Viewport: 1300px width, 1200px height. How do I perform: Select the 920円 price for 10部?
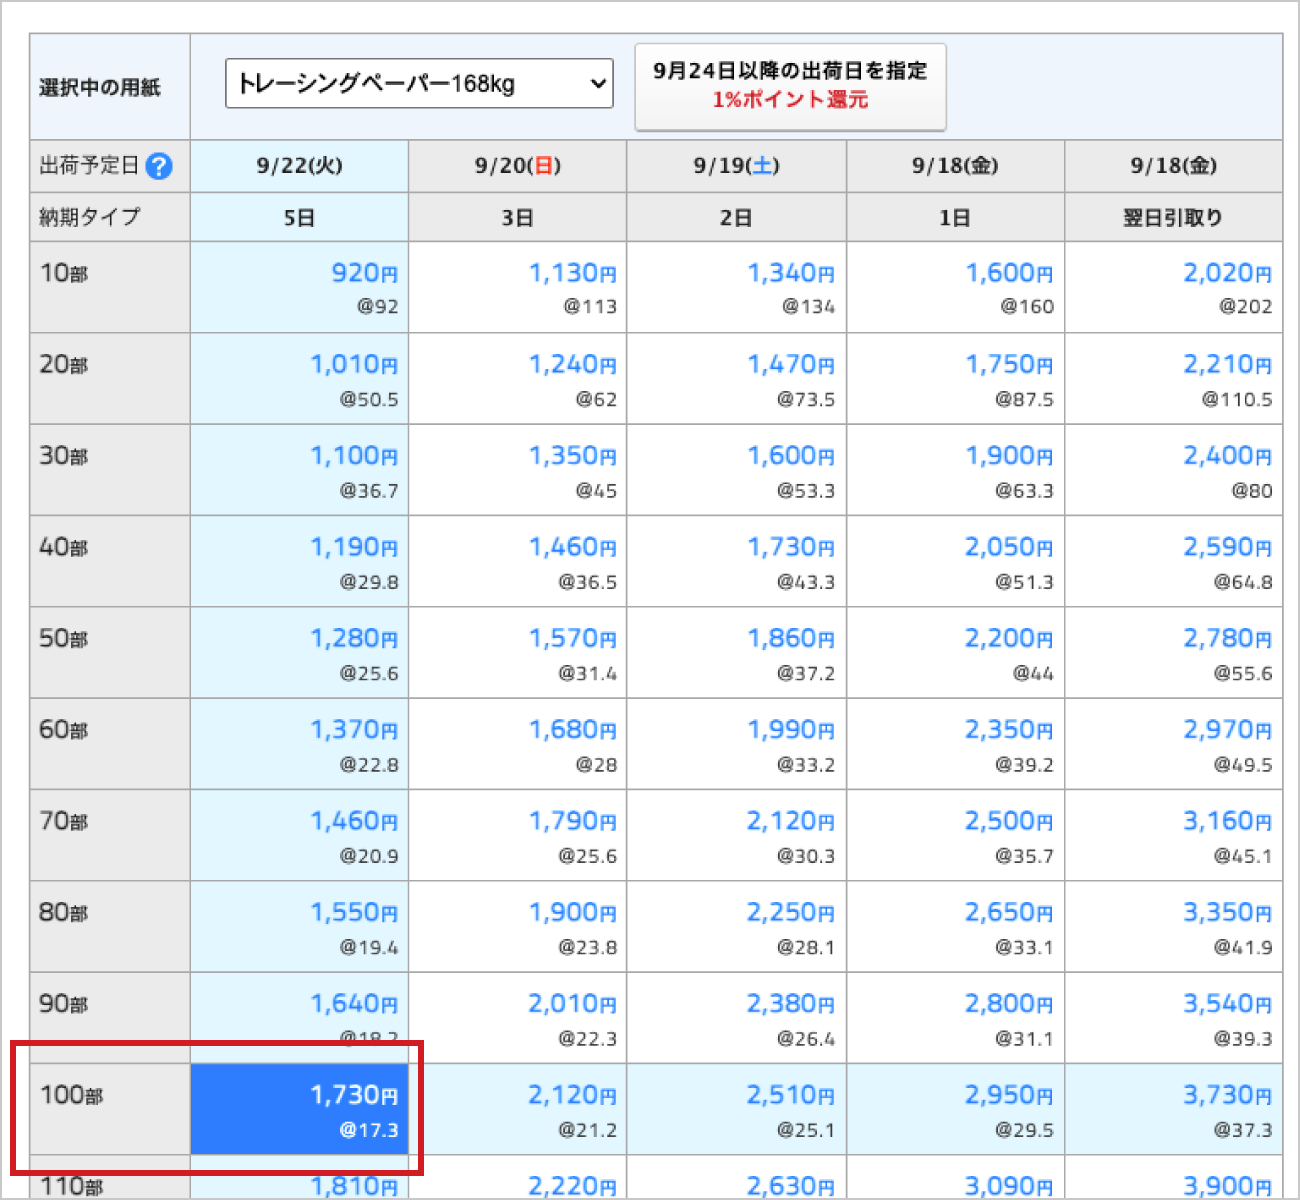299,287
